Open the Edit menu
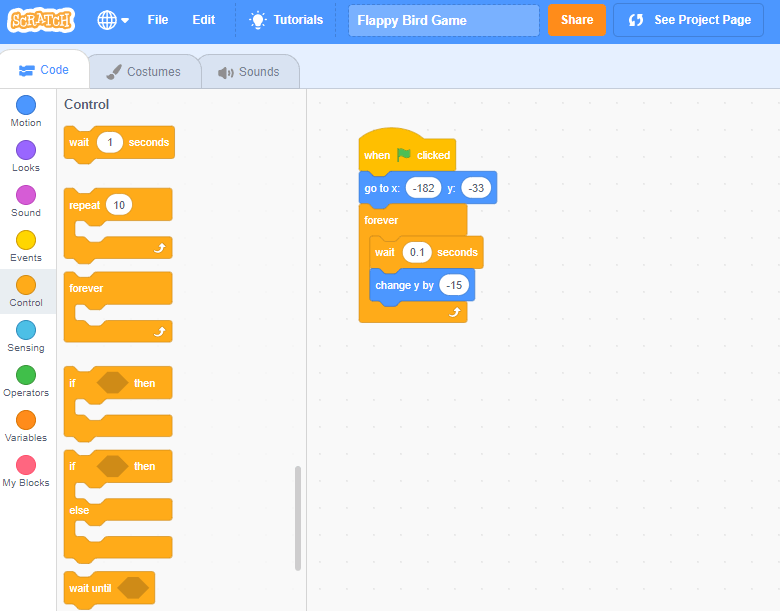 point(203,20)
